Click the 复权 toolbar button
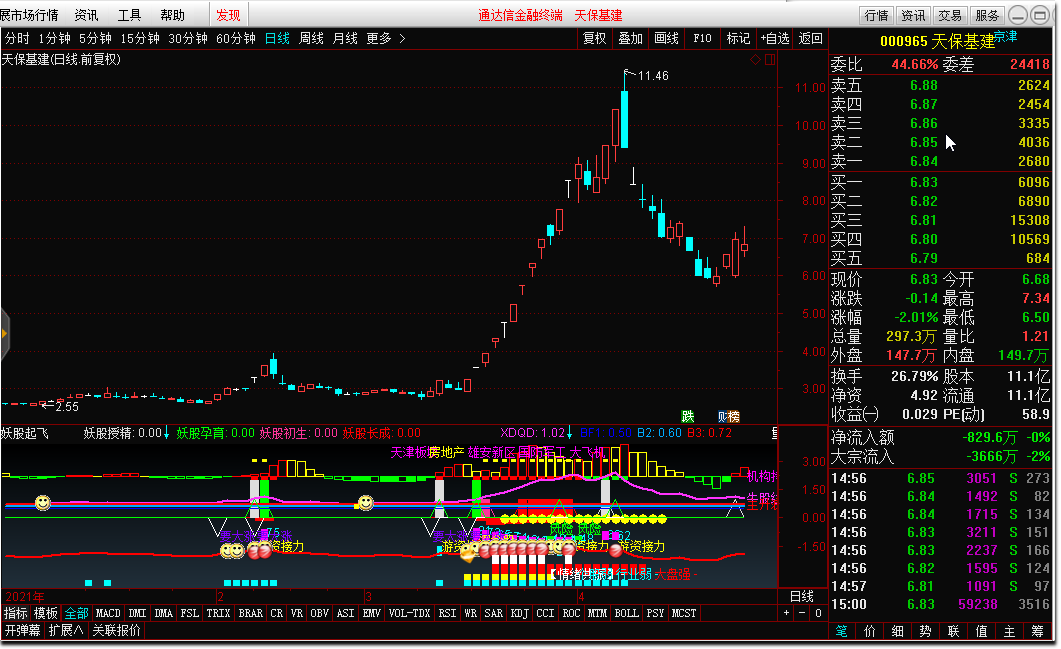 [595, 39]
